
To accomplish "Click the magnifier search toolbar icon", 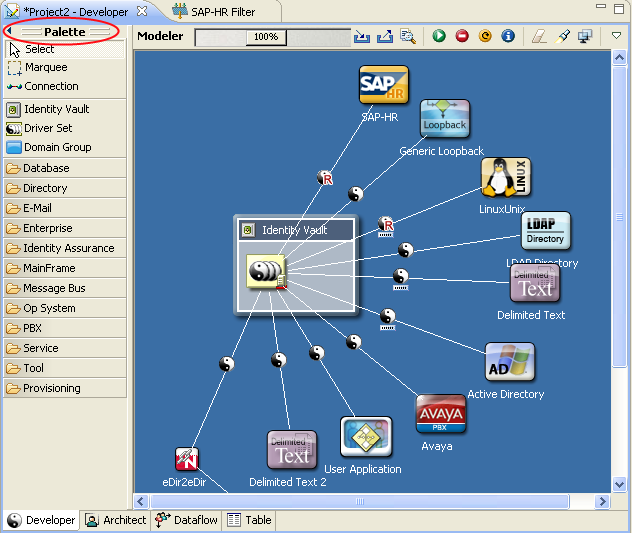I will click(x=408, y=36).
